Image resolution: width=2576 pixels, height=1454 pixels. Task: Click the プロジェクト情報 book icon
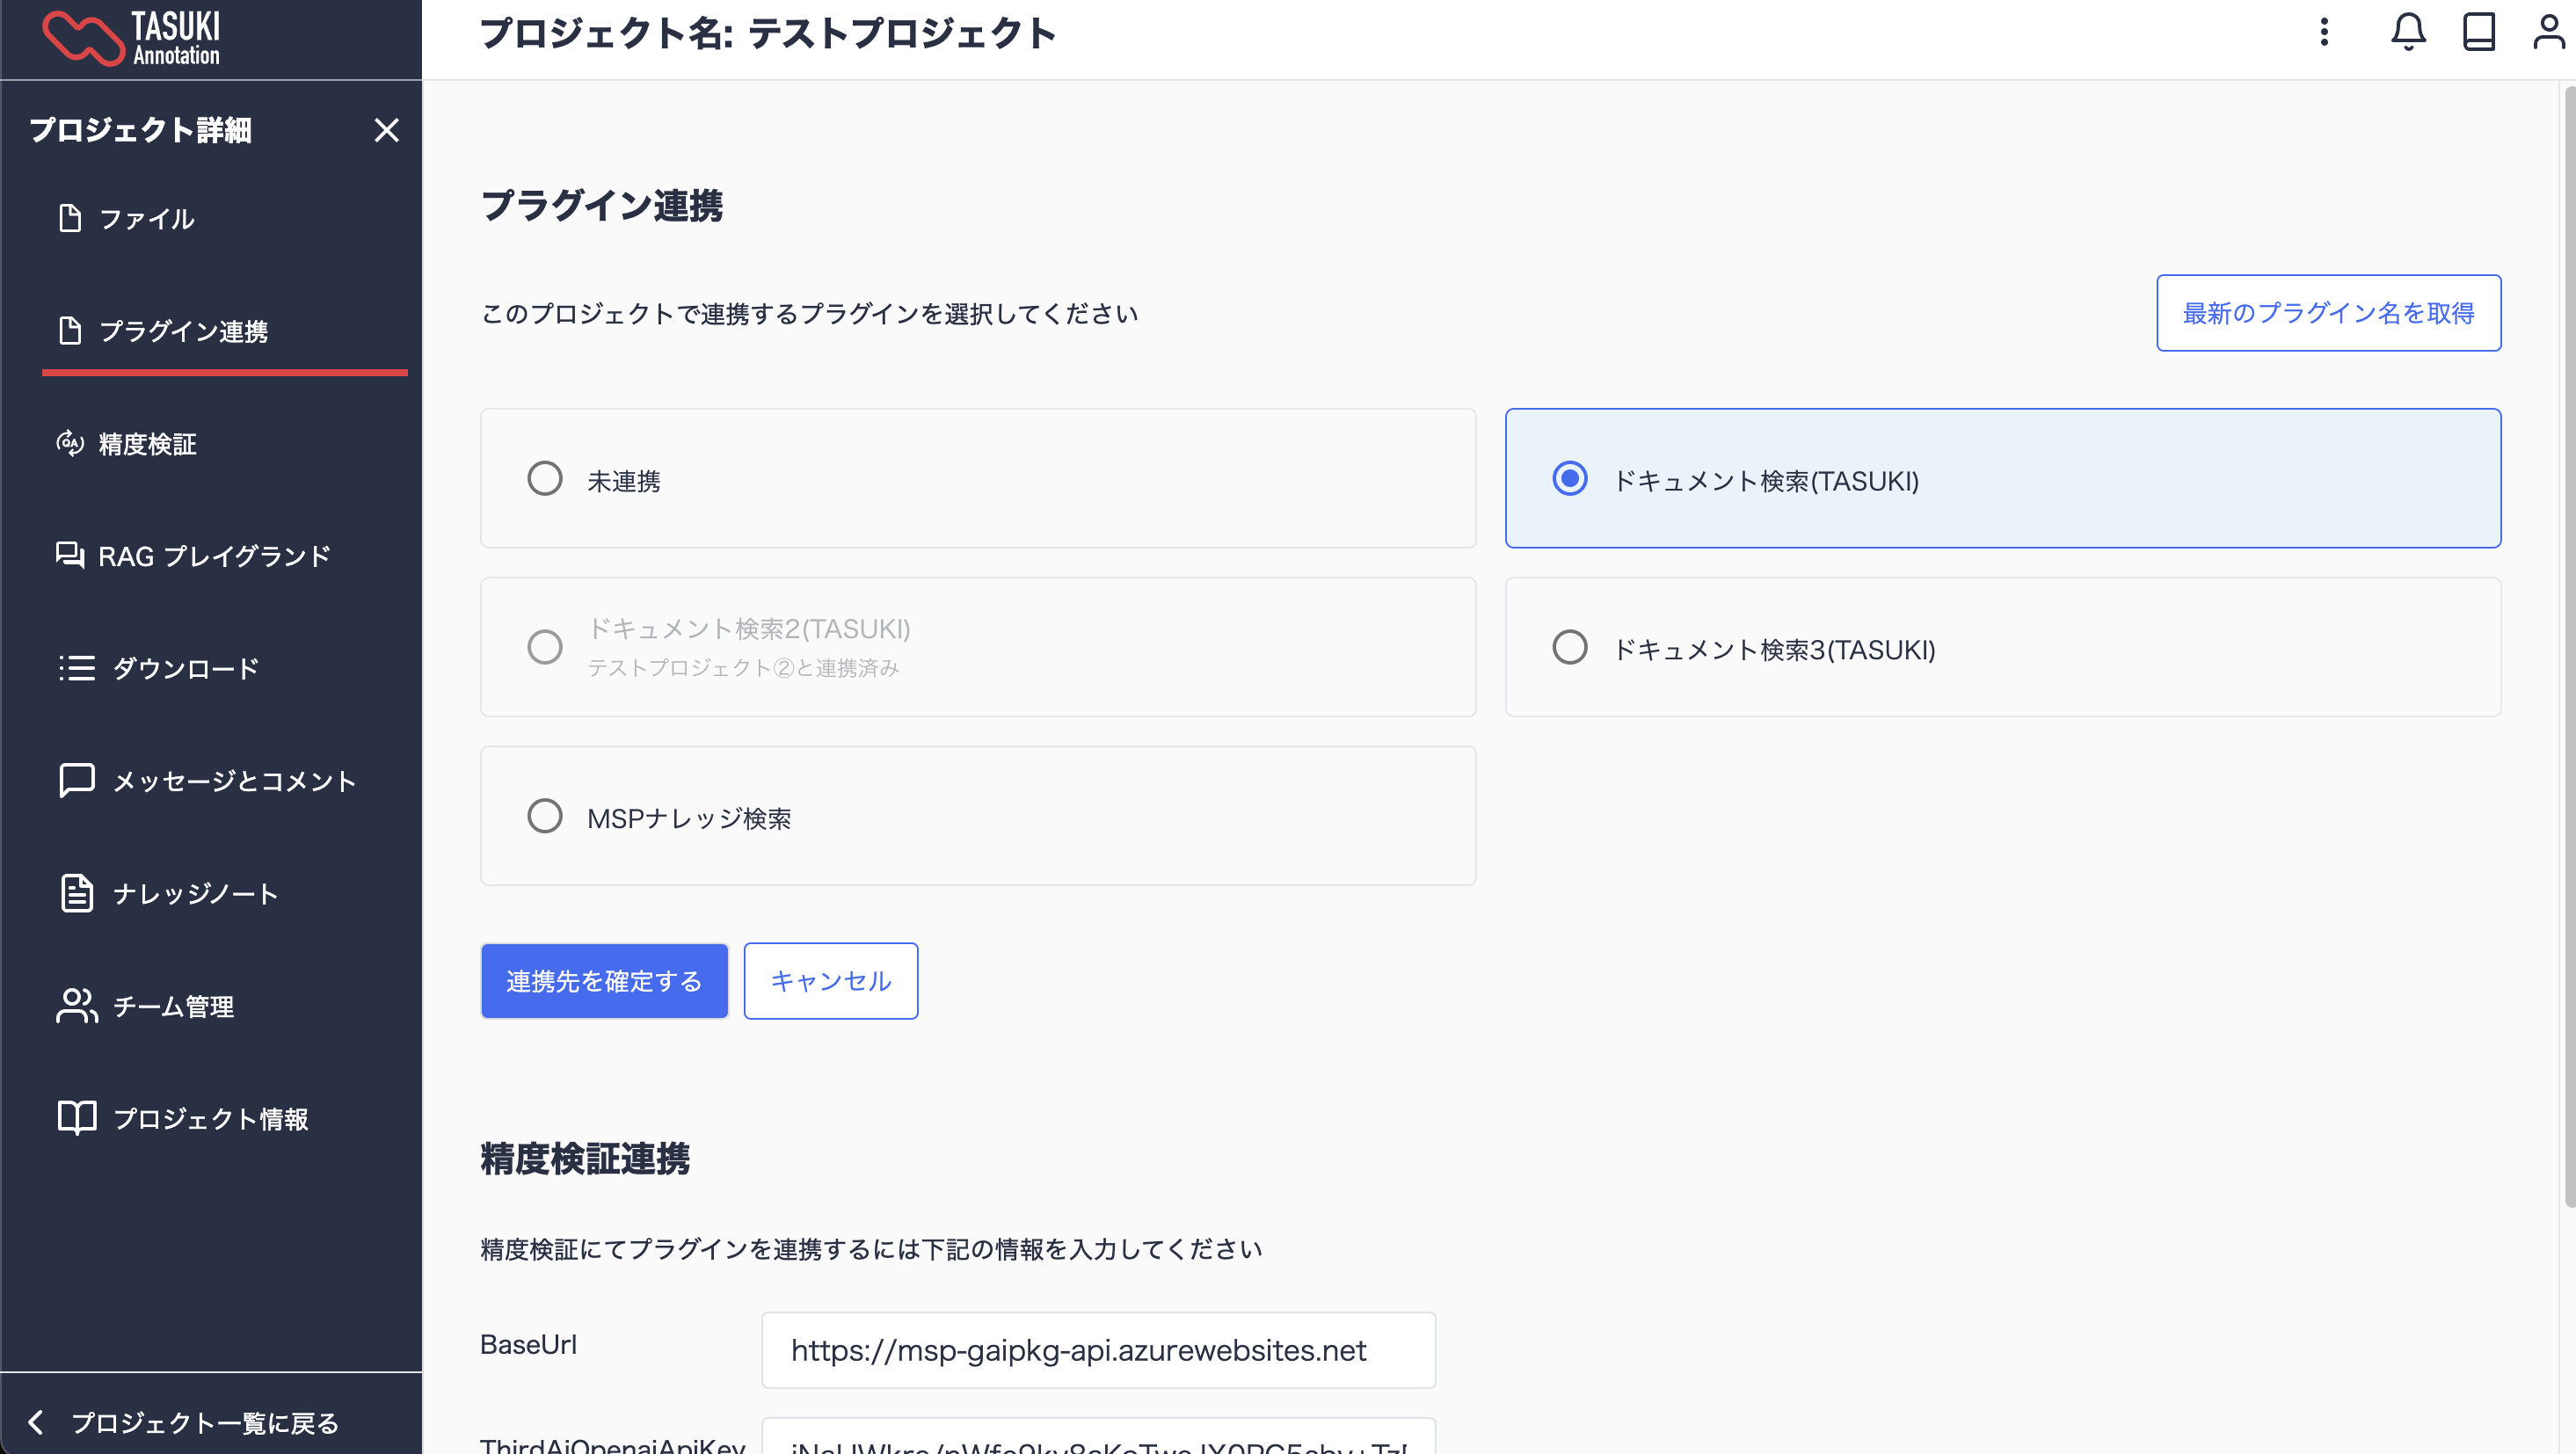point(77,1117)
